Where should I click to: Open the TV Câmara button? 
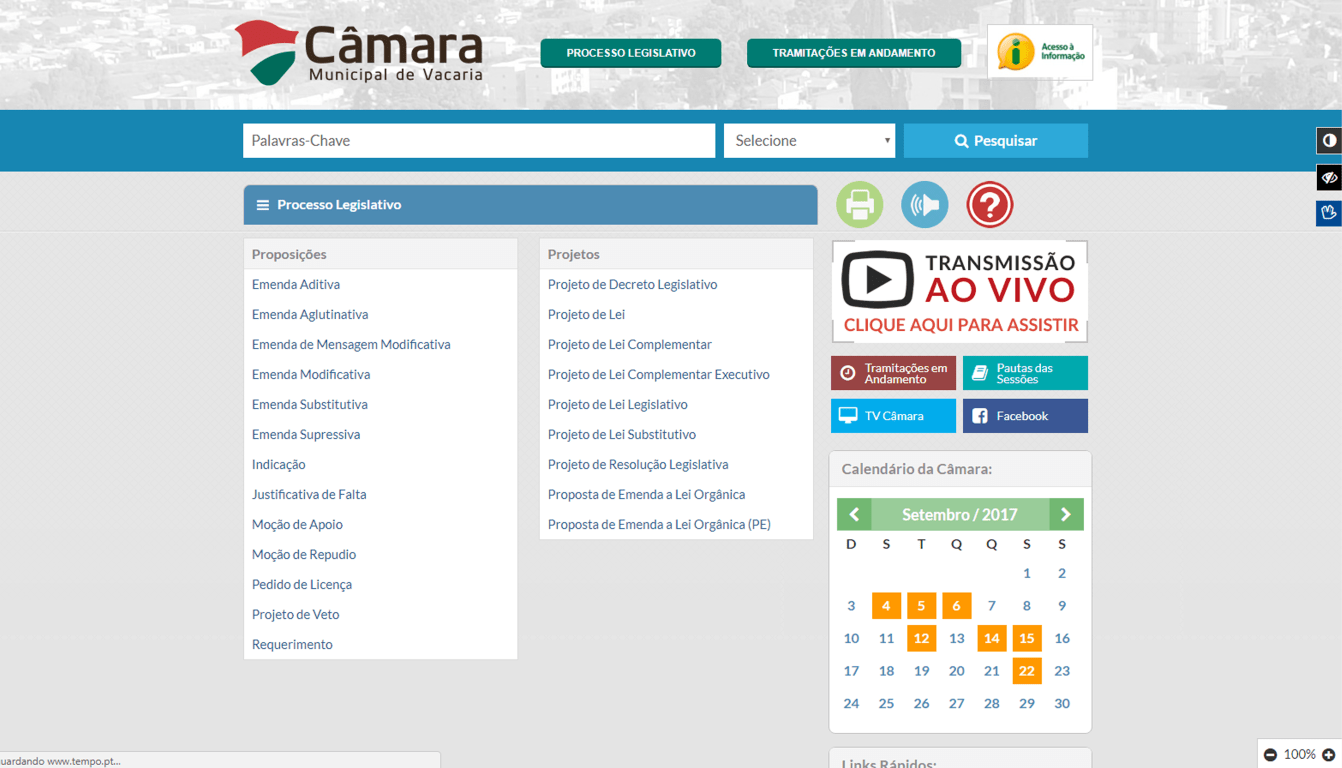click(893, 416)
